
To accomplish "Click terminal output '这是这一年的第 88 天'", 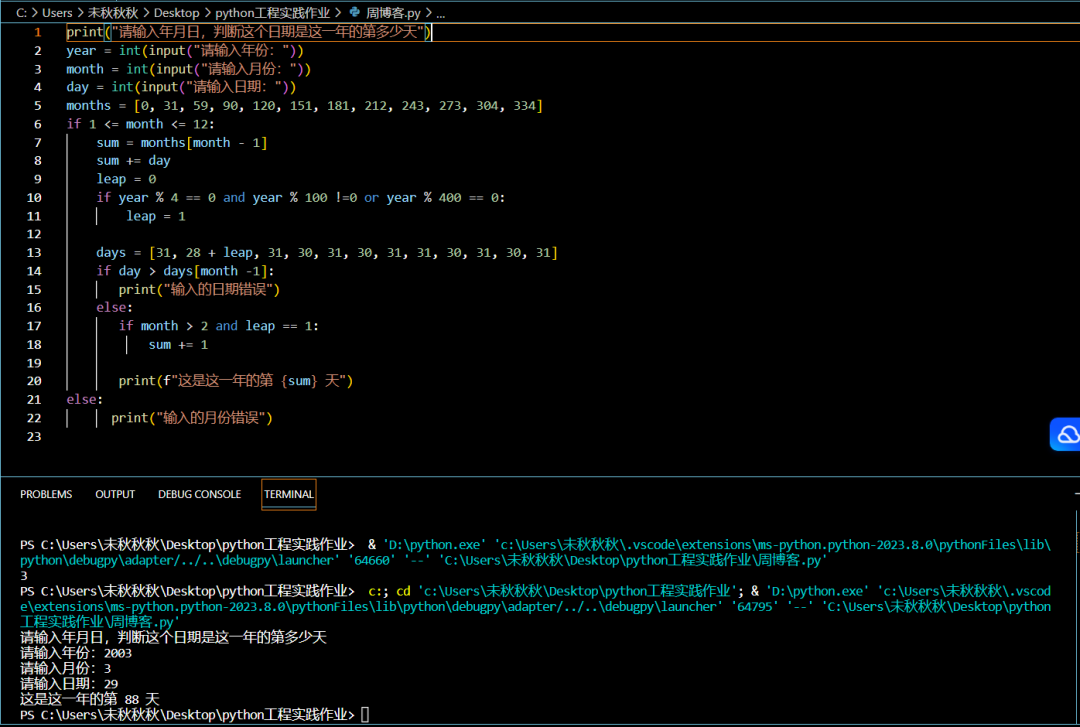I will coord(90,699).
